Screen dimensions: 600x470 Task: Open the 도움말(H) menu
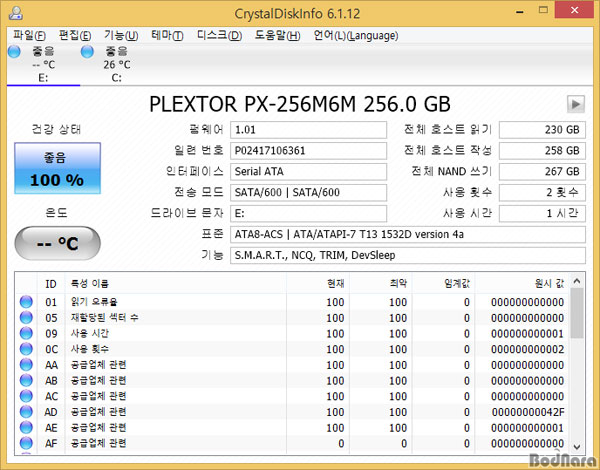(x=277, y=36)
